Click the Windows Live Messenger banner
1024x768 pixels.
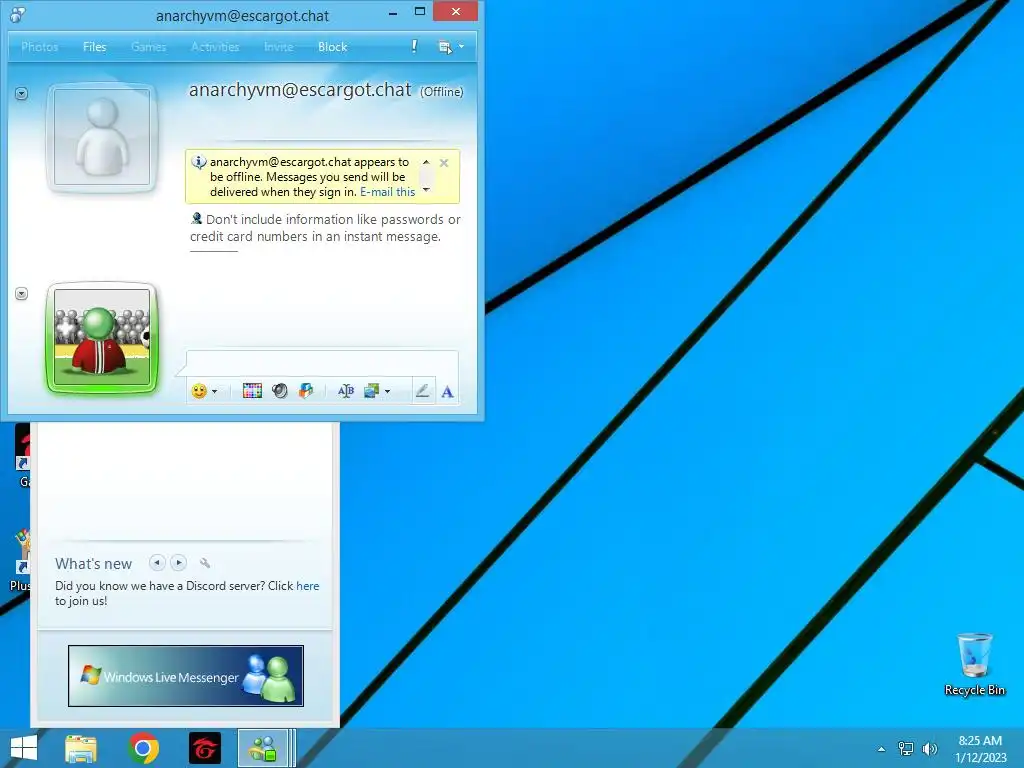(186, 676)
